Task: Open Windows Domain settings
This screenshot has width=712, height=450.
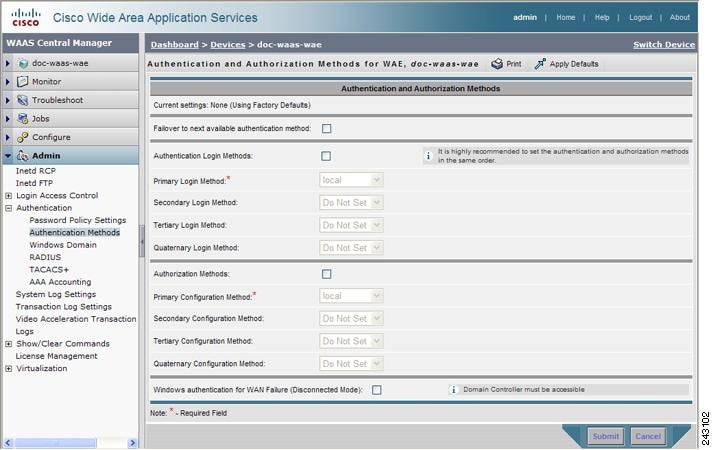Action: [63, 245]
